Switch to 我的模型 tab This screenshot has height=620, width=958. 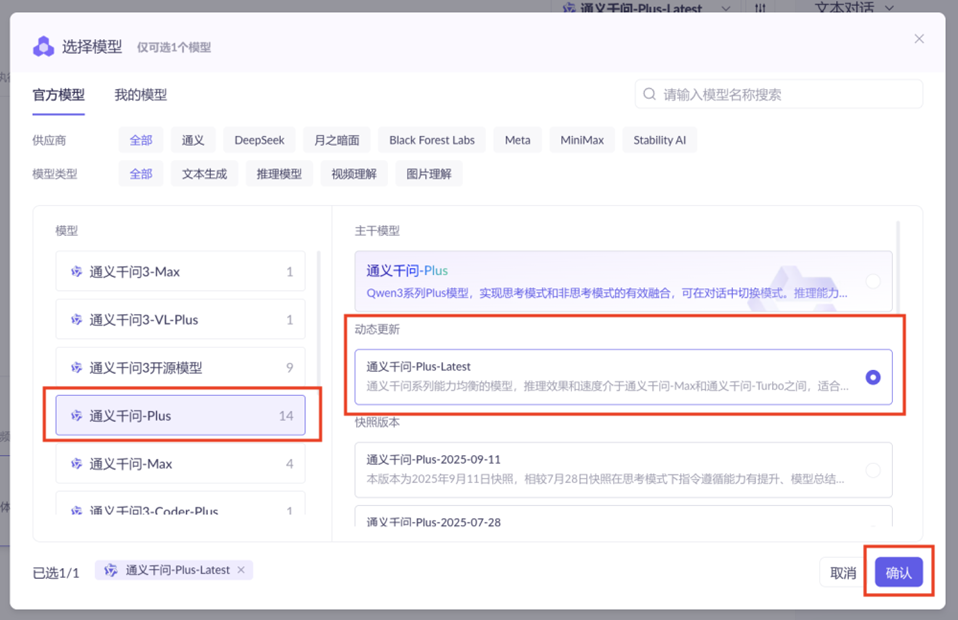pyautogui.click(x=141, y=95)
